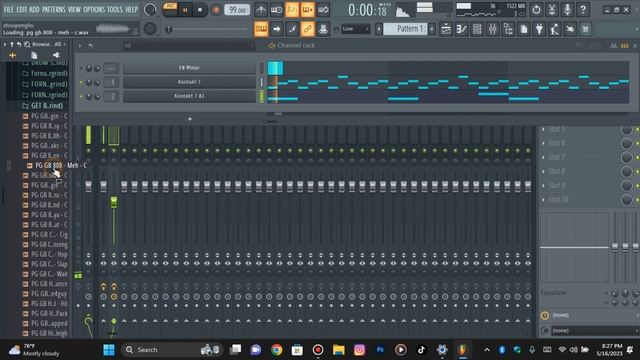Open Google Chrome from the taskbar

pyautogui.click(x=277, y=350)
